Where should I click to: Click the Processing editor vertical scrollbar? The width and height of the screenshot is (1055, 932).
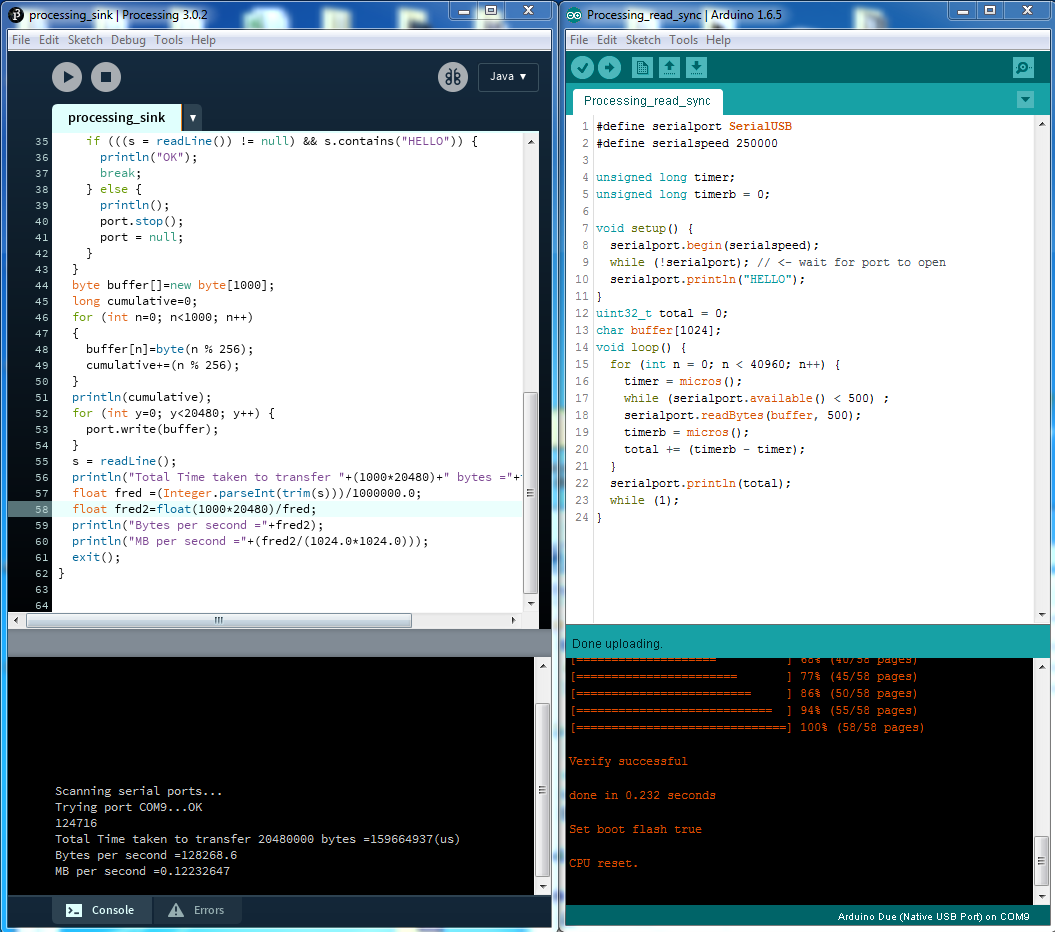coord(531,490)
